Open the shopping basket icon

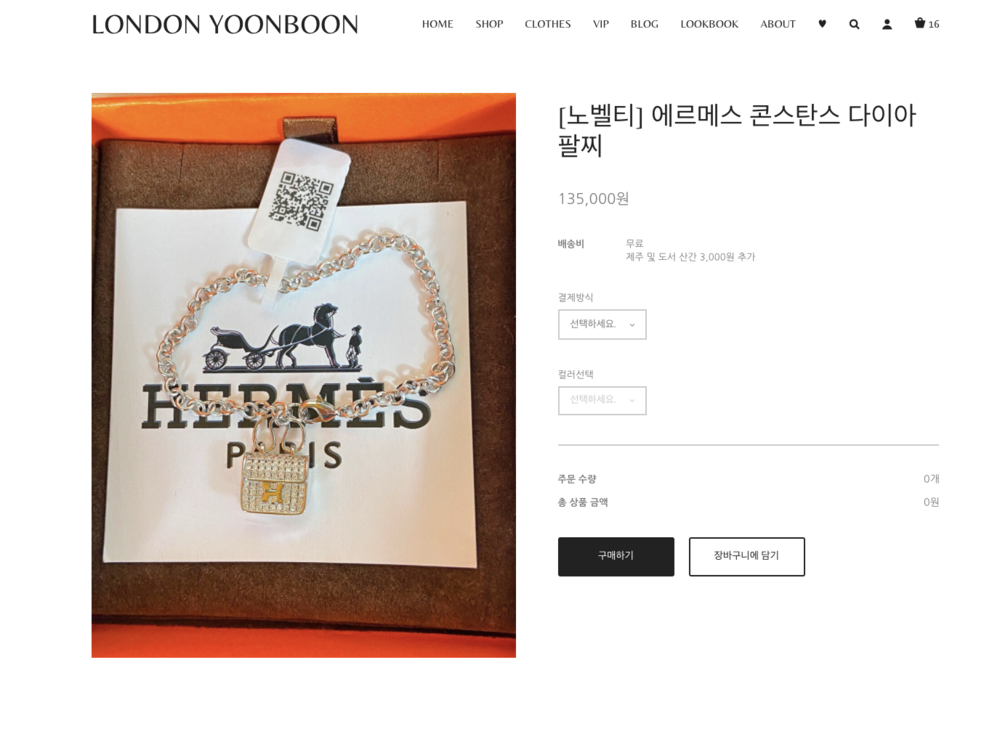[920, 23]
